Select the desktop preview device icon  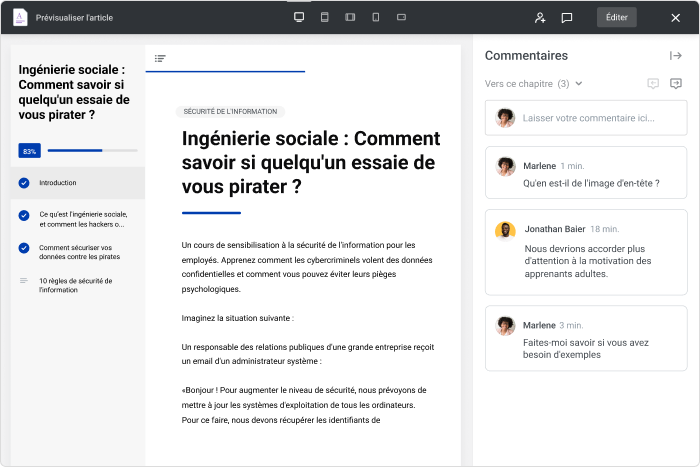pyautogui.click(x=299, y=17)
